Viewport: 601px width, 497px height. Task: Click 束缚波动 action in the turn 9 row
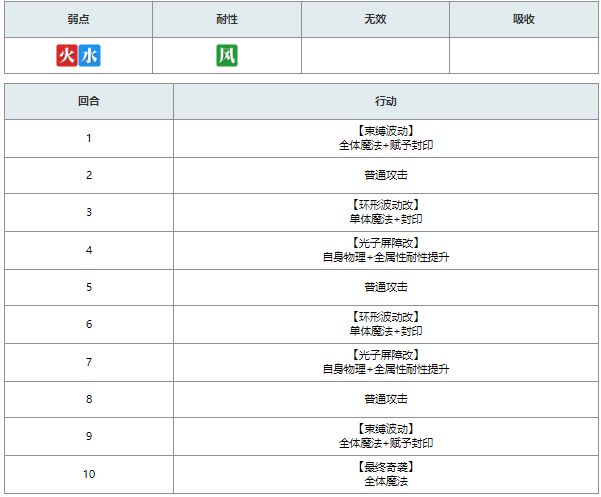pyautogui.click(x=385, y=429)
